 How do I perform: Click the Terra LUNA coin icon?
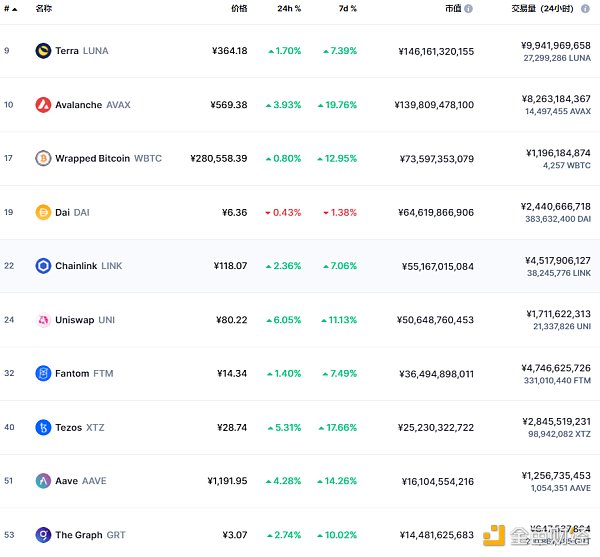coord(43,51)
